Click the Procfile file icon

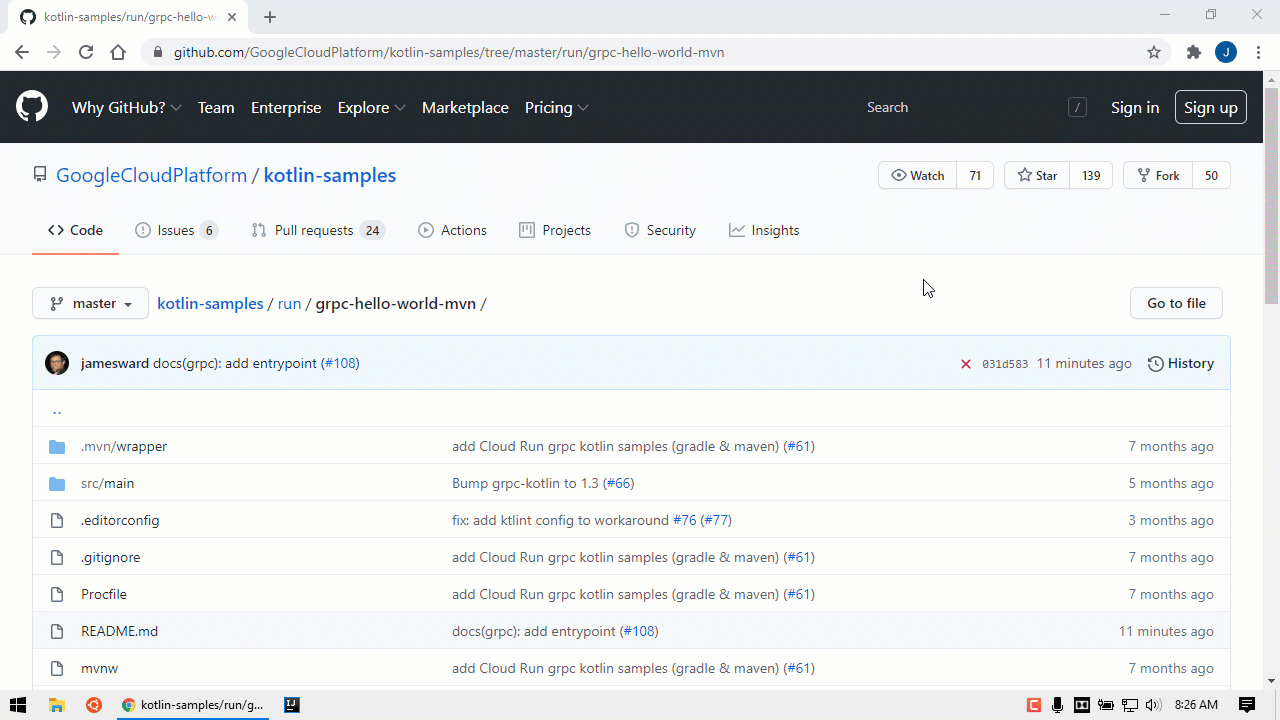pos(57,595)
